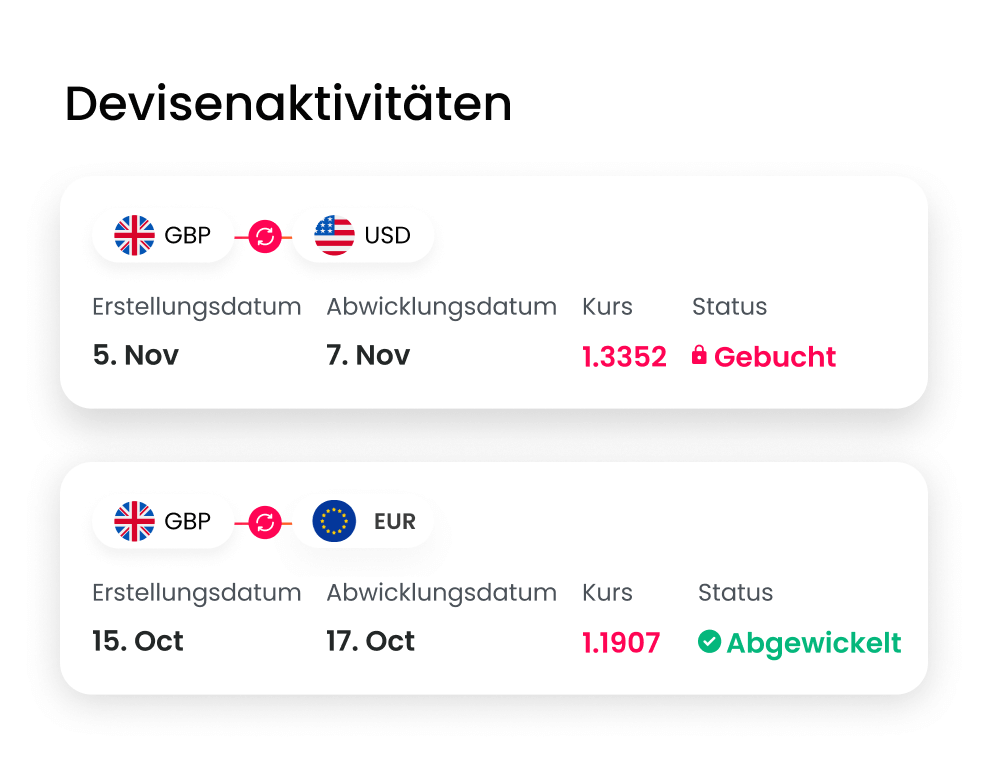Click the creation date 15. Oct
This screenshot has width=988, height=780.
click(x=138, y=641)
